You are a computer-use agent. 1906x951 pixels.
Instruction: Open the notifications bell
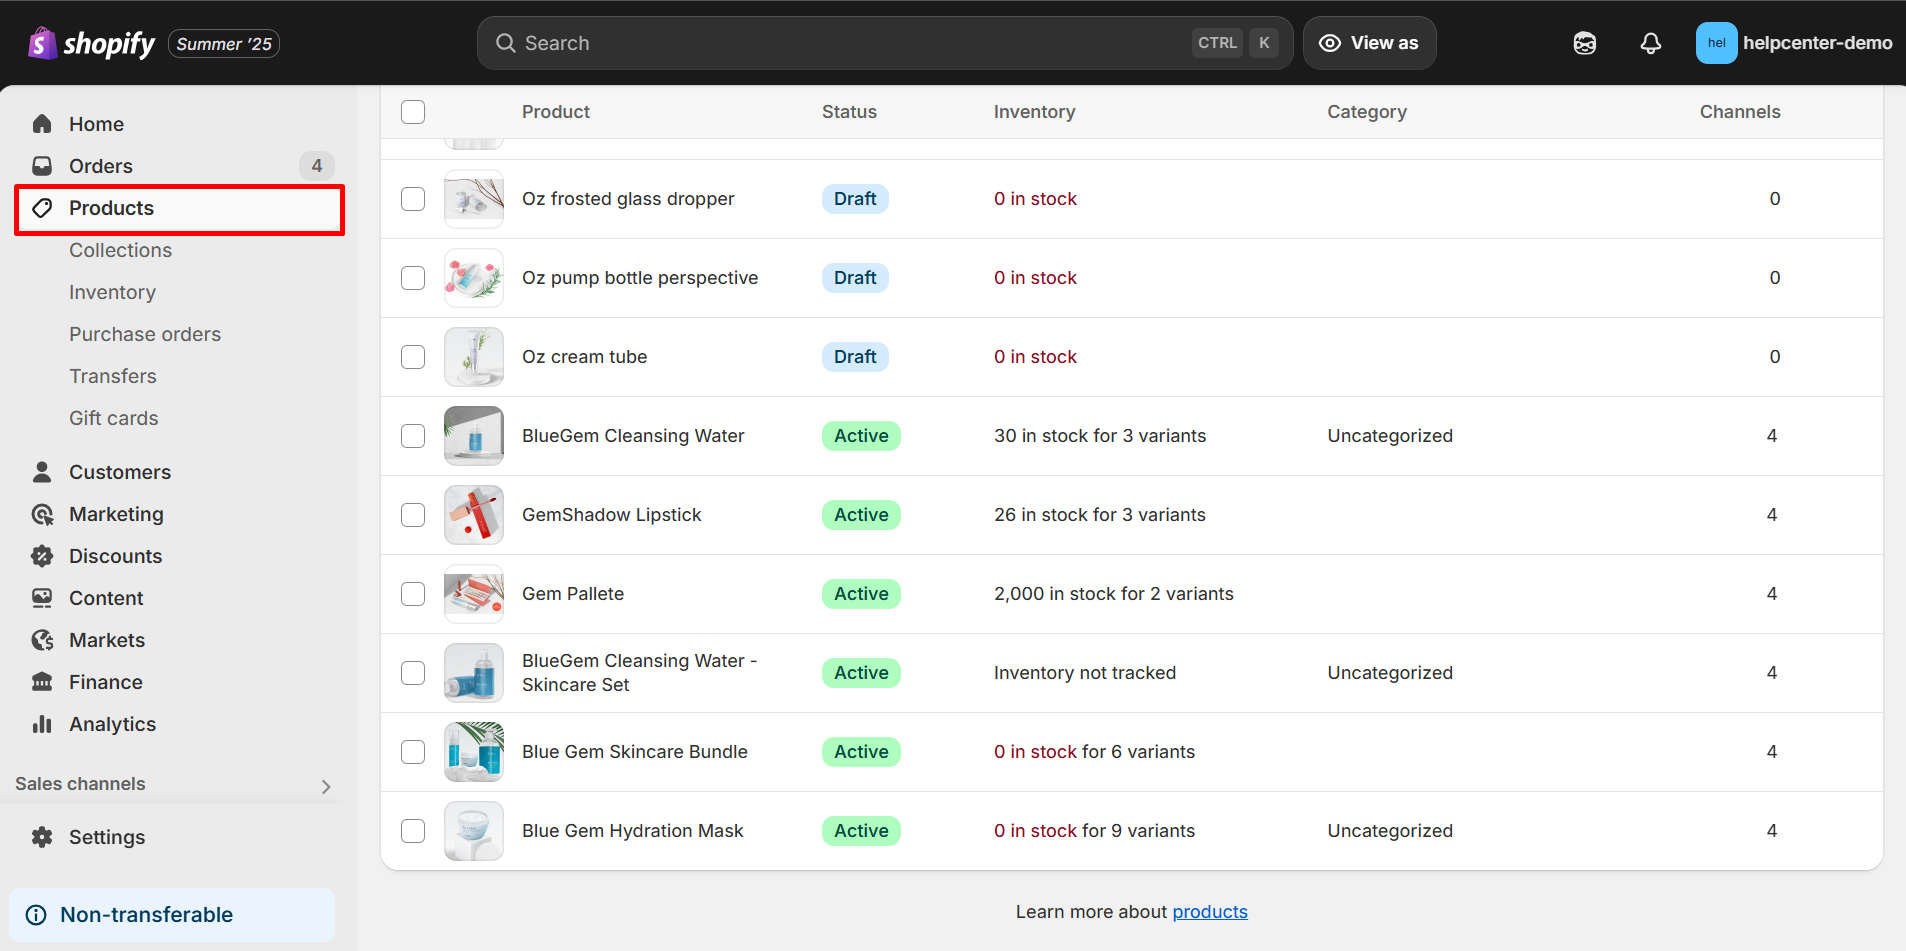(x=1650, y=43)
